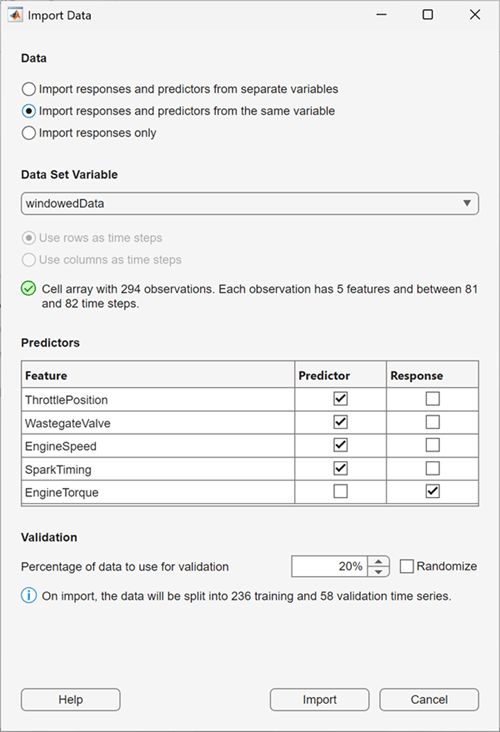500x732 pixels.
Task: Select the EngineSpeed feature cell
Action: 158,446
